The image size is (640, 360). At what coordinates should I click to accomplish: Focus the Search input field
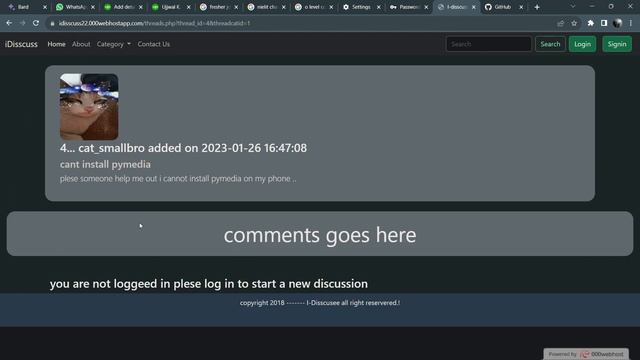coord(489,44)
